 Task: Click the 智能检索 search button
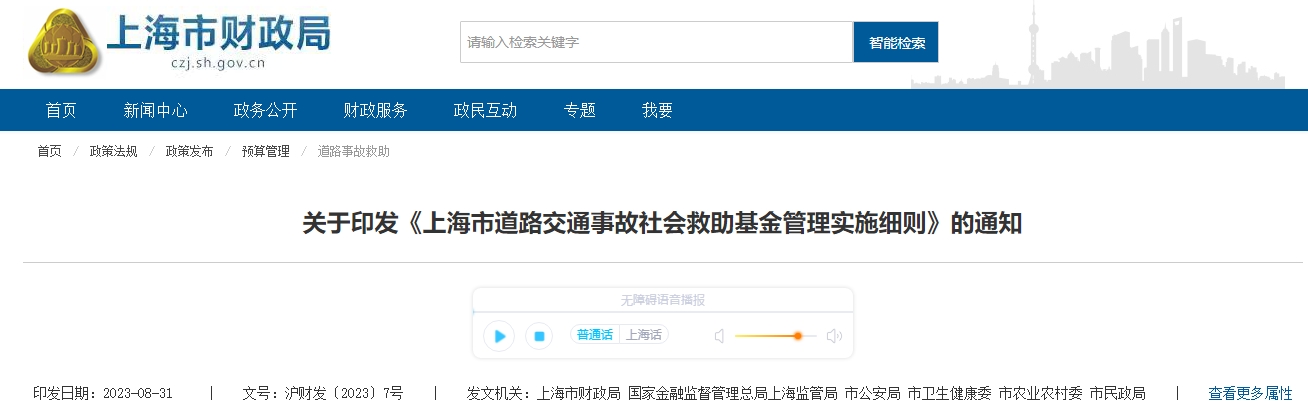pyautogui.click(x=896, y=42)
